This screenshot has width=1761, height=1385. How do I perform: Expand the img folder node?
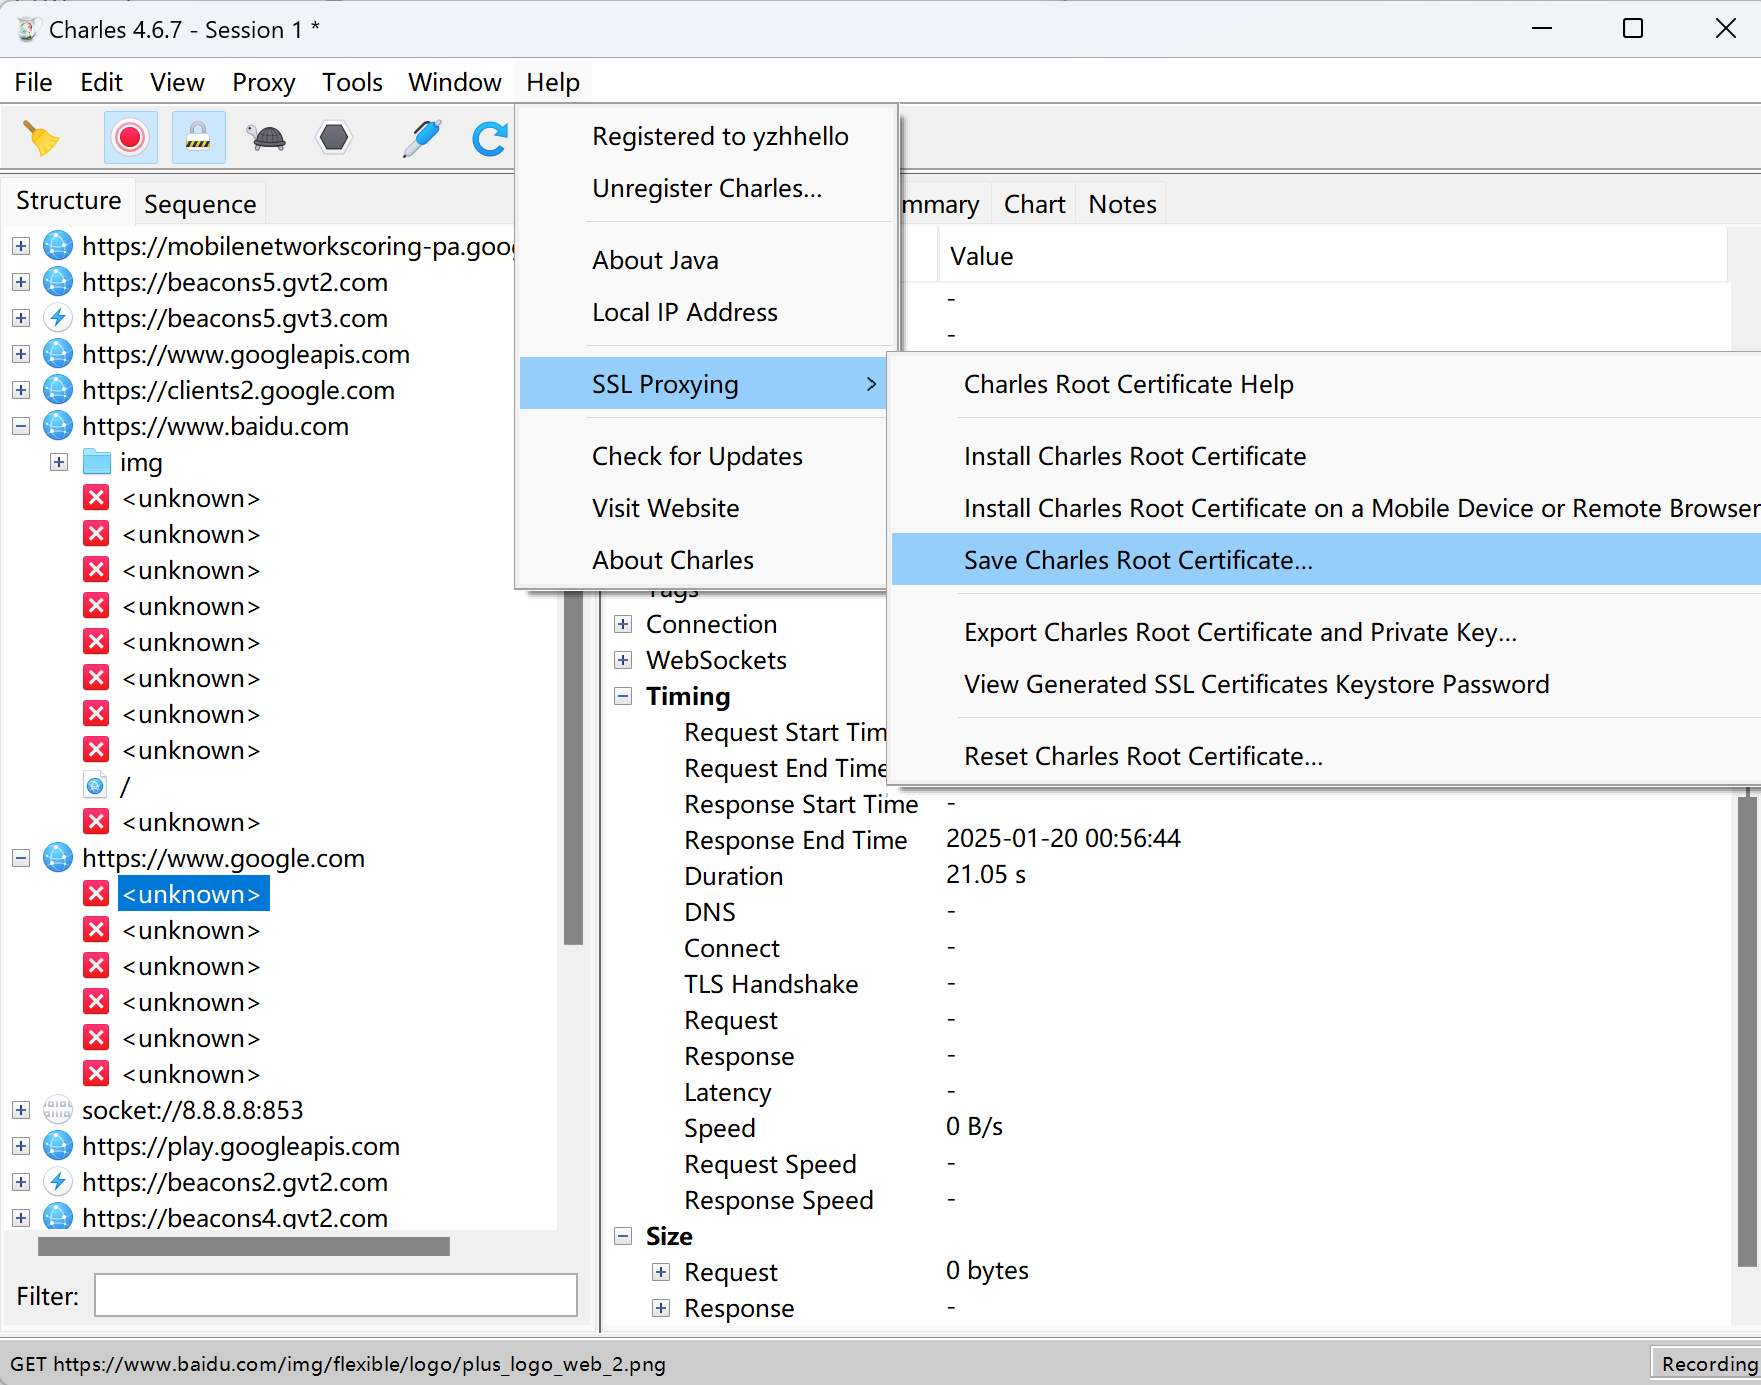pos(59,462)
